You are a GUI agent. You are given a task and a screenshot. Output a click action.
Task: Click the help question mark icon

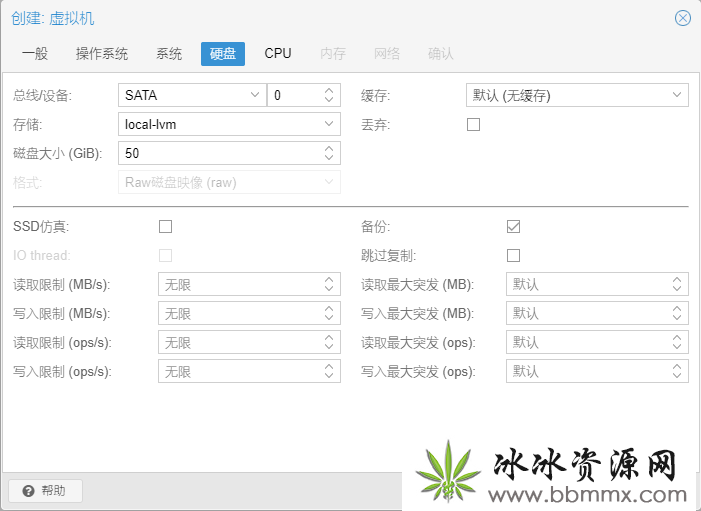point(28,491)
